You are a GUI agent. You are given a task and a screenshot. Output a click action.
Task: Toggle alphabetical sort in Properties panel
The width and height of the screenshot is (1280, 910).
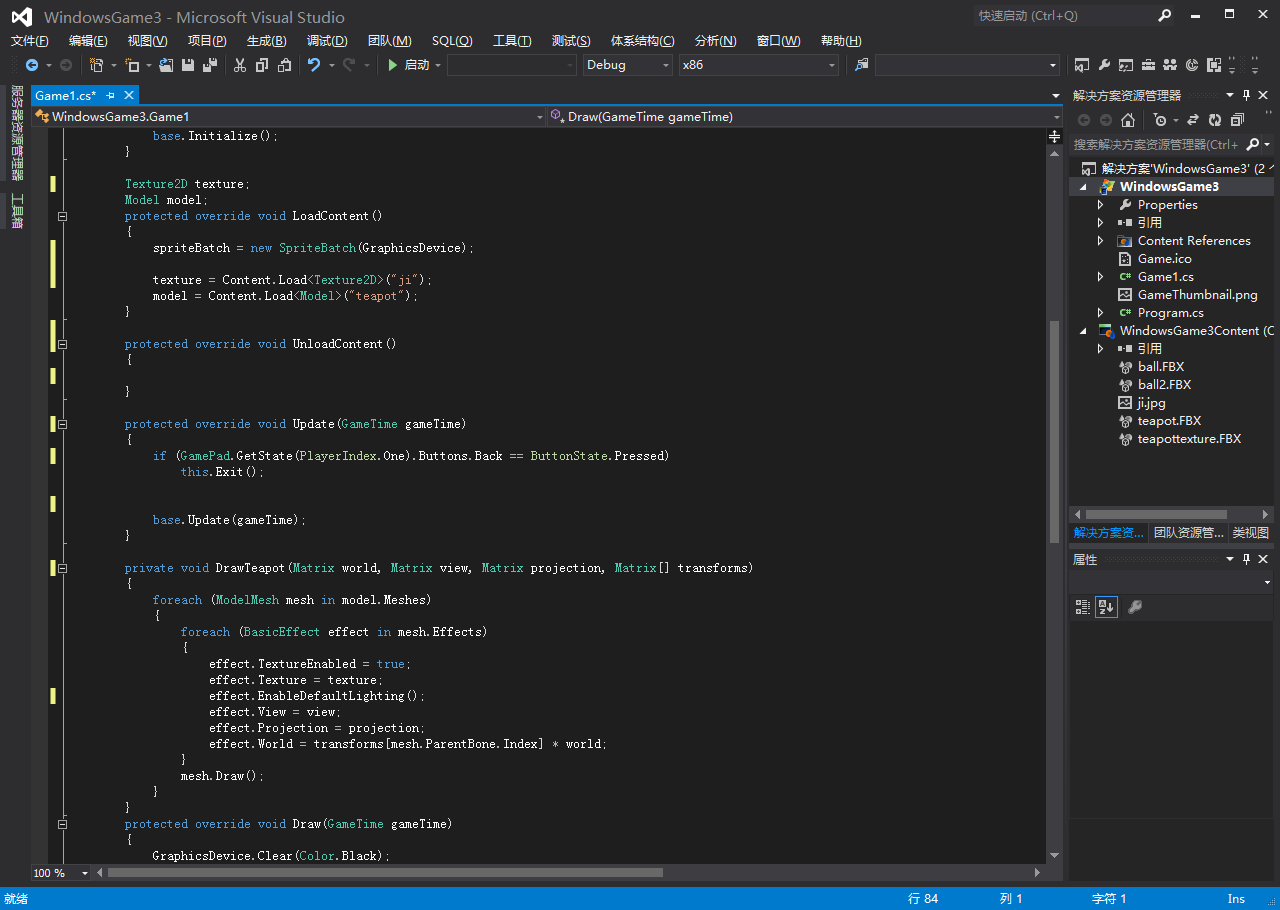[x=1106, y=606]
